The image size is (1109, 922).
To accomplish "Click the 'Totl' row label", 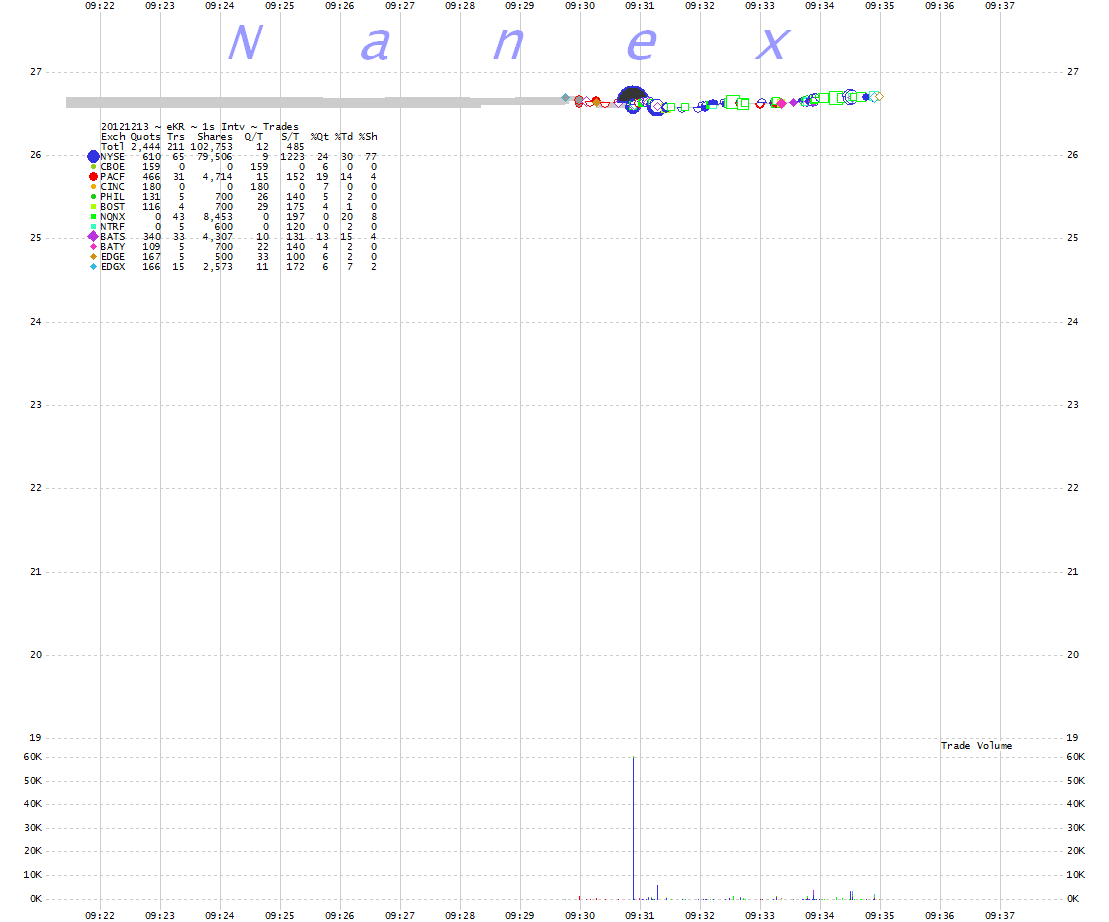I will tap(112, 146).
